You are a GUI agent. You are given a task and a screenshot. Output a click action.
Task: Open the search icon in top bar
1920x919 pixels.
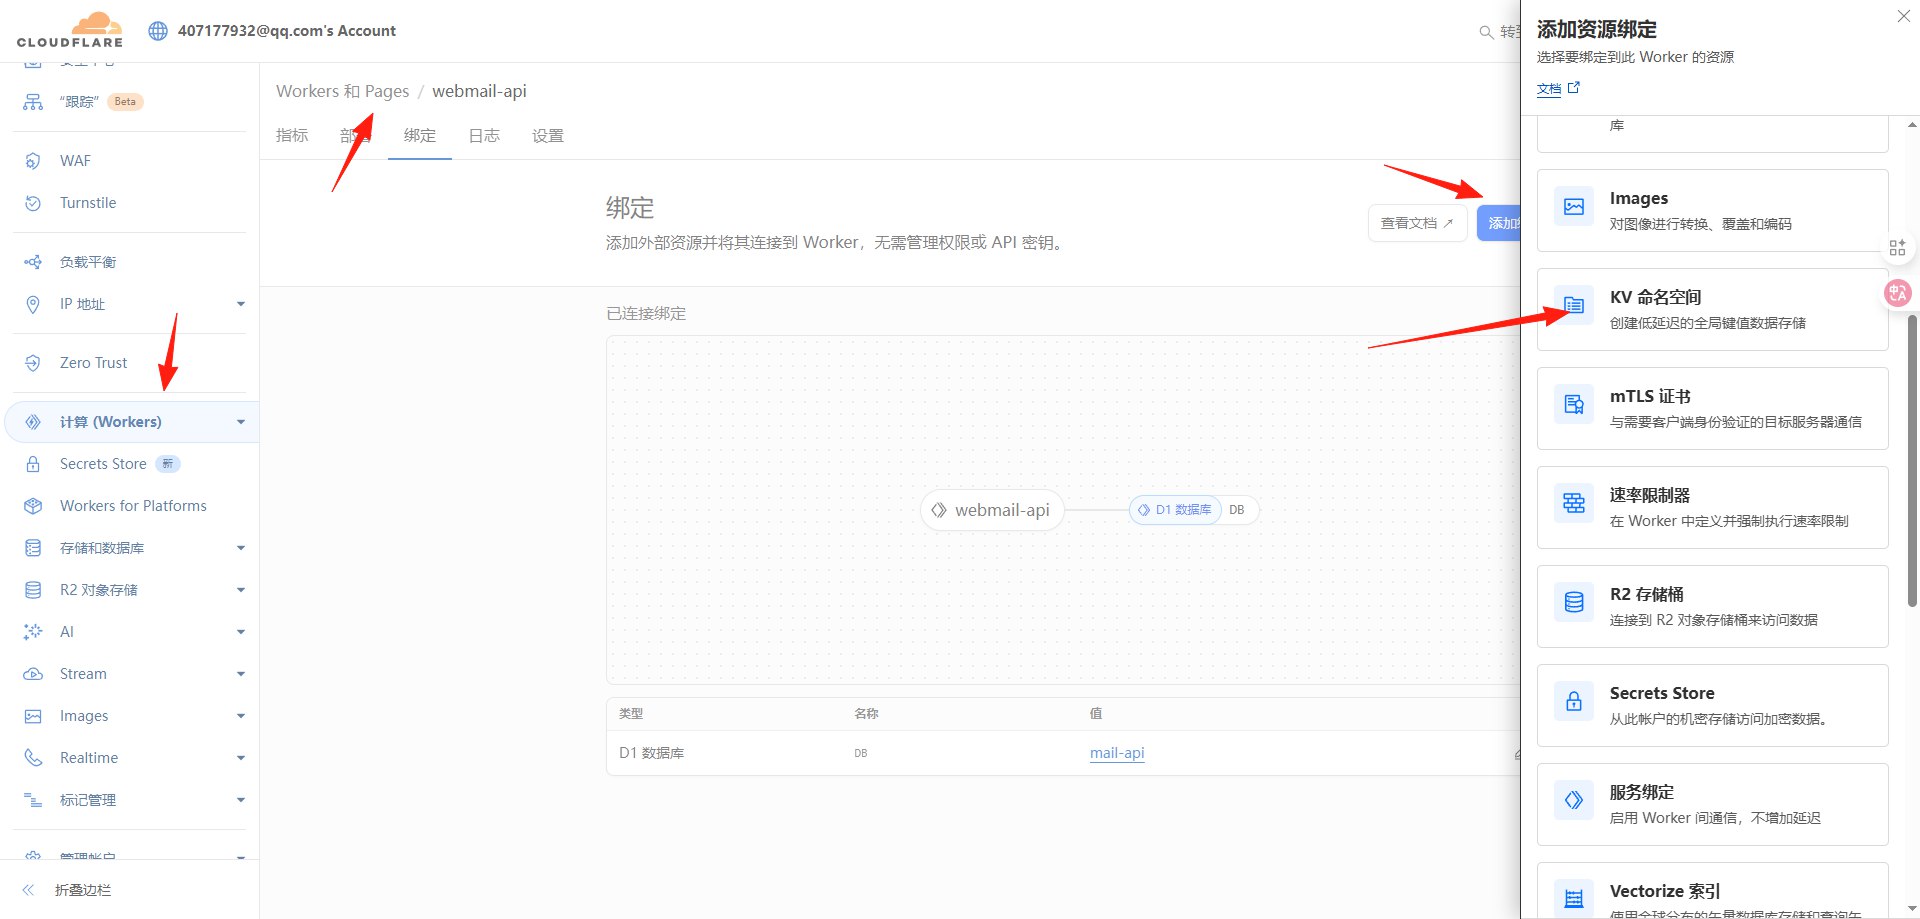pos(1487,31)
